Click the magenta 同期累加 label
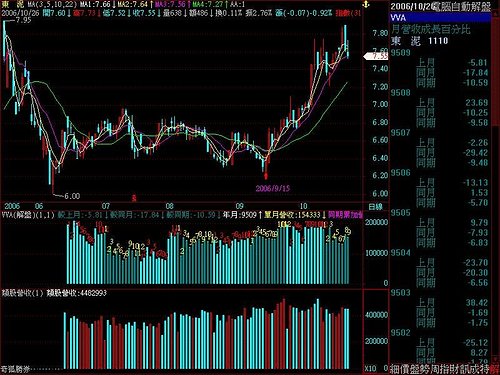Image resolution: width=500 pixels, height=375 pixels. (345, 215)
